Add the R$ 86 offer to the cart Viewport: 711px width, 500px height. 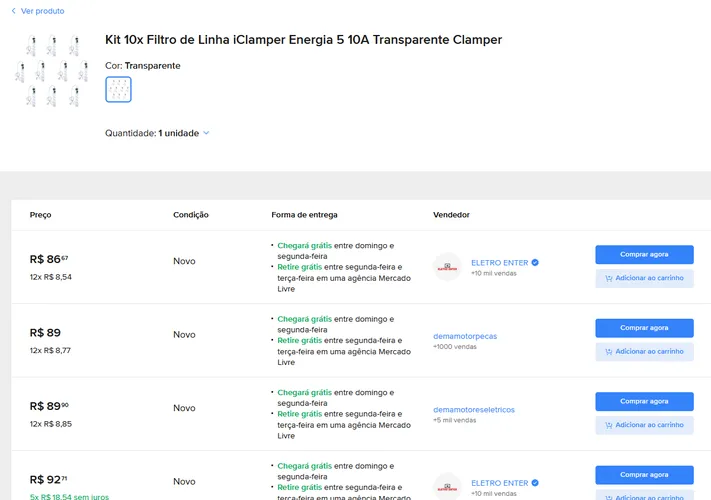(x=644, y=278)
